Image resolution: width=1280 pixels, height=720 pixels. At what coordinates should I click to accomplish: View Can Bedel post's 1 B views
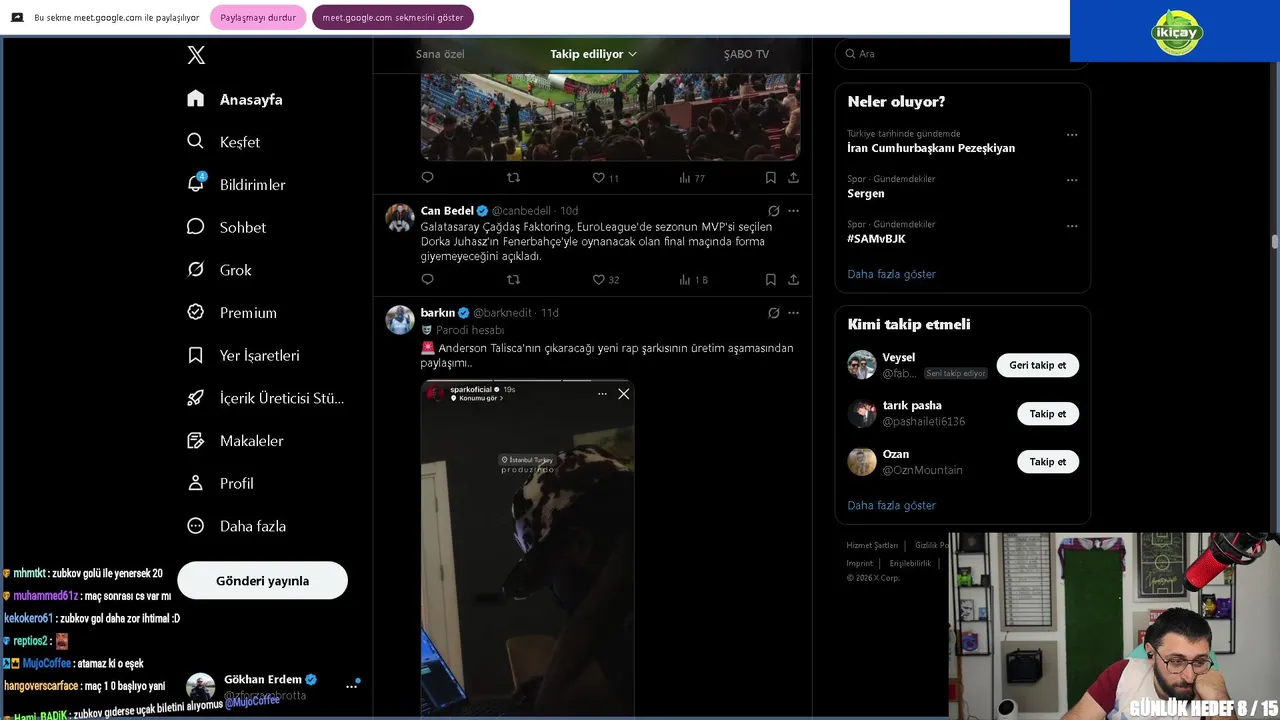693,280
